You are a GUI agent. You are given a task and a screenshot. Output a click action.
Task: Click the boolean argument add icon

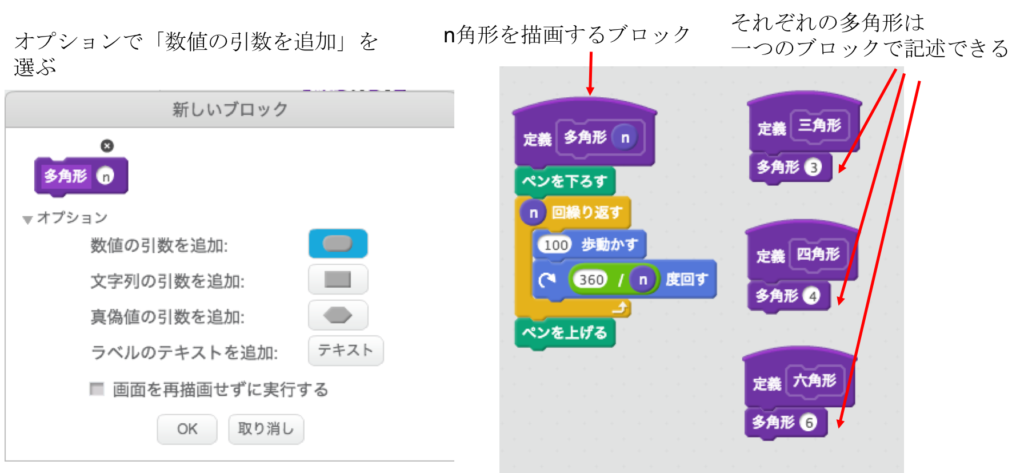tap(338, 316)
